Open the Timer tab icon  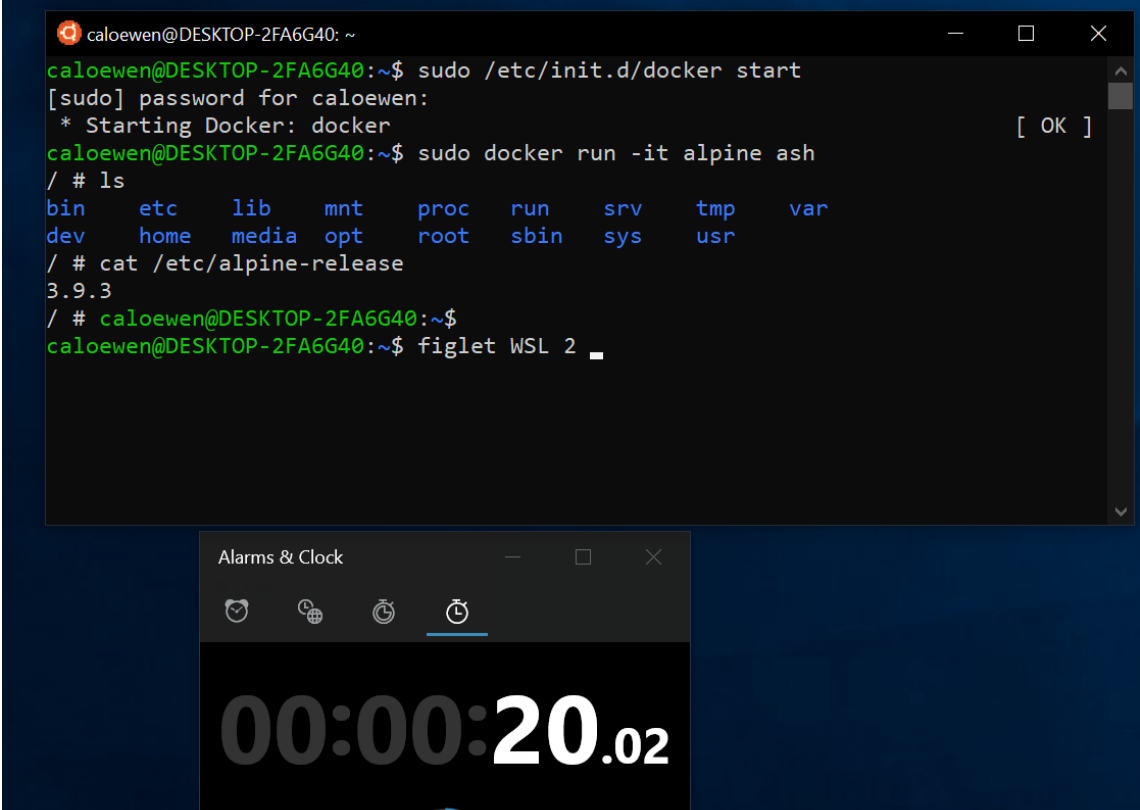384,611
